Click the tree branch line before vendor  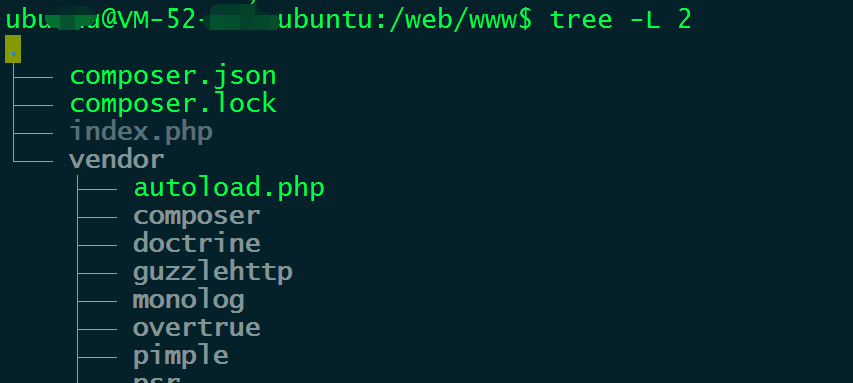(x=32, y=160)
